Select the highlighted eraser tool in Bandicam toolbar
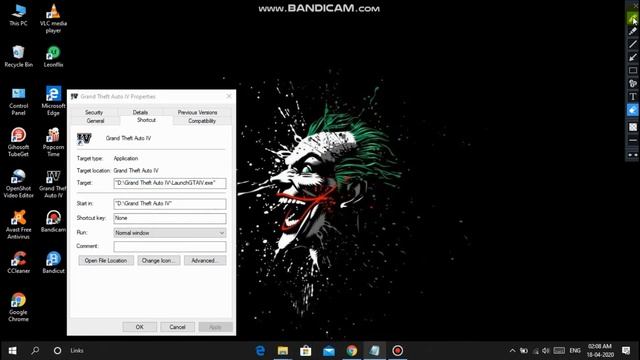 point(633,110)
